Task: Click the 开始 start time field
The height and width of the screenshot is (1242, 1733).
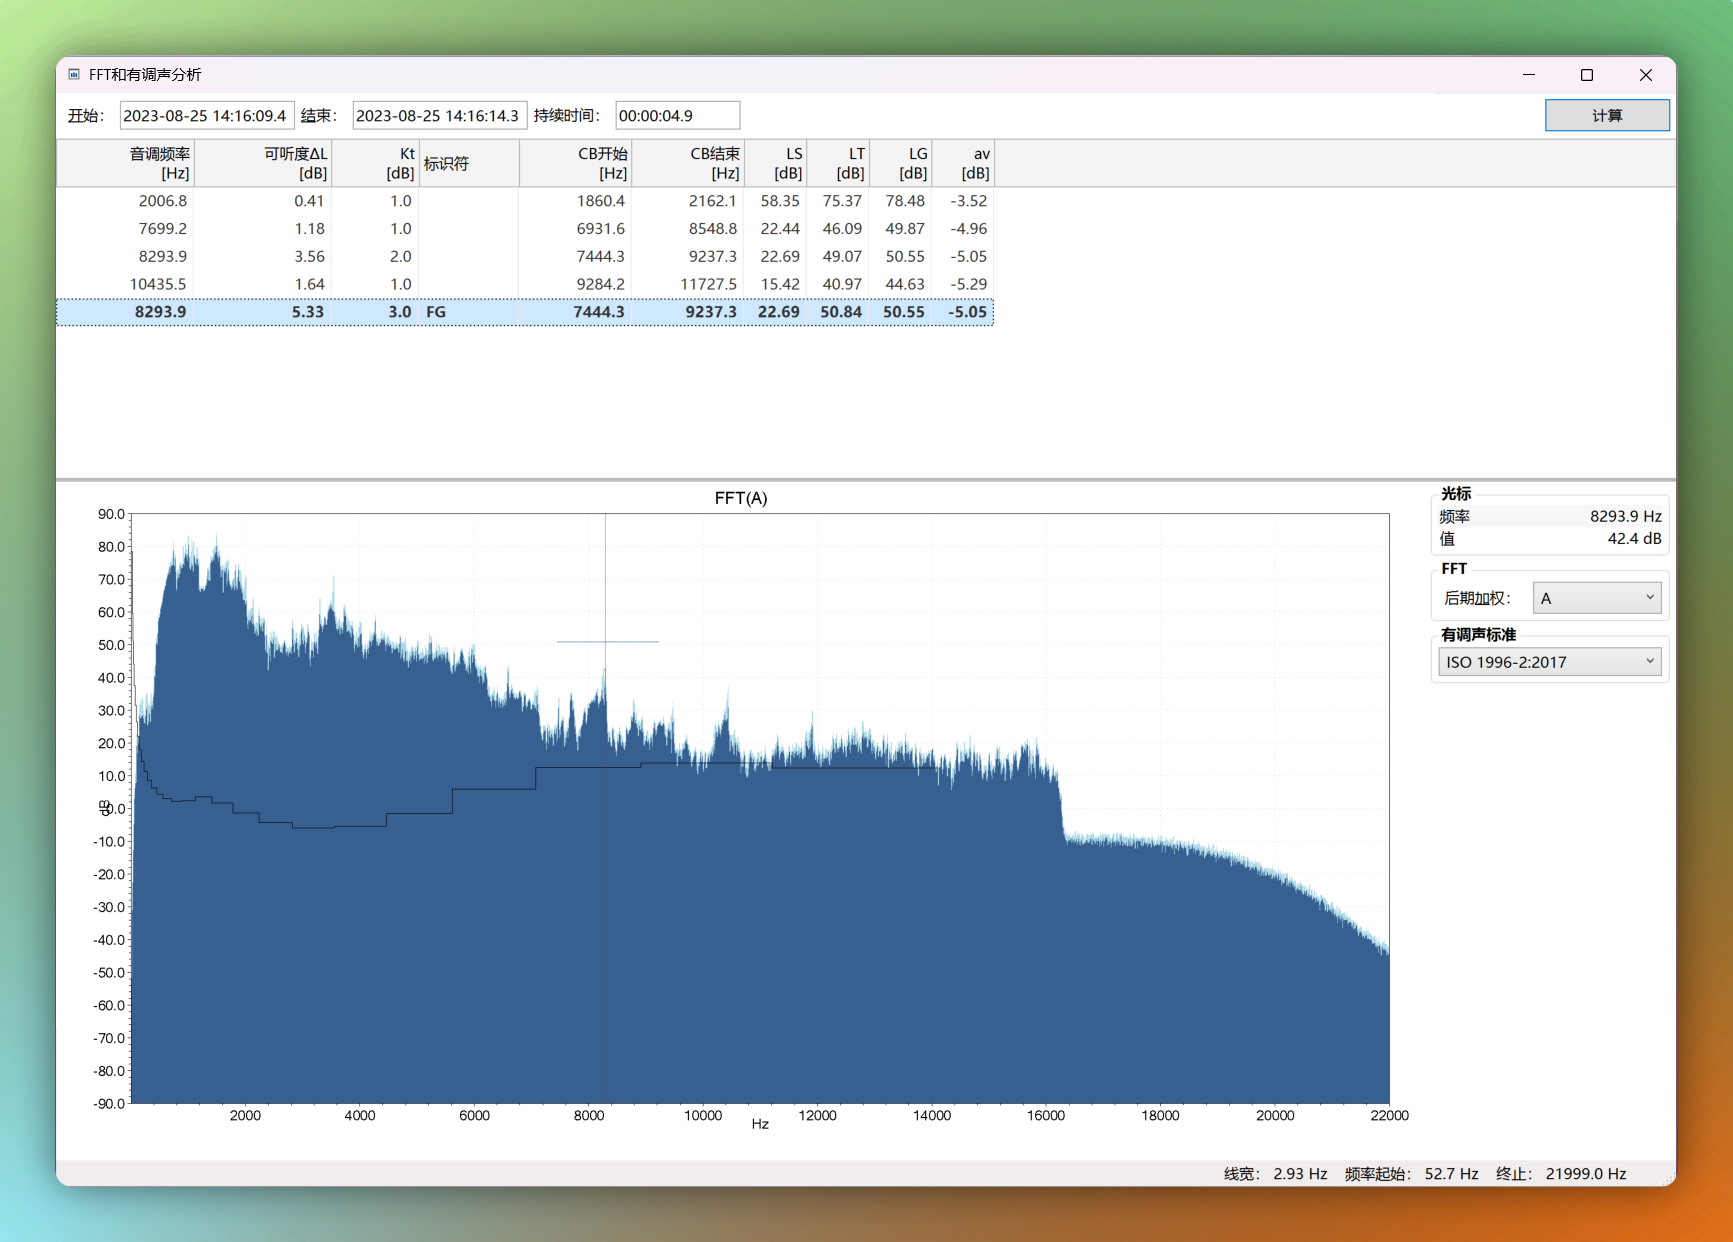Action: (207, 116)
